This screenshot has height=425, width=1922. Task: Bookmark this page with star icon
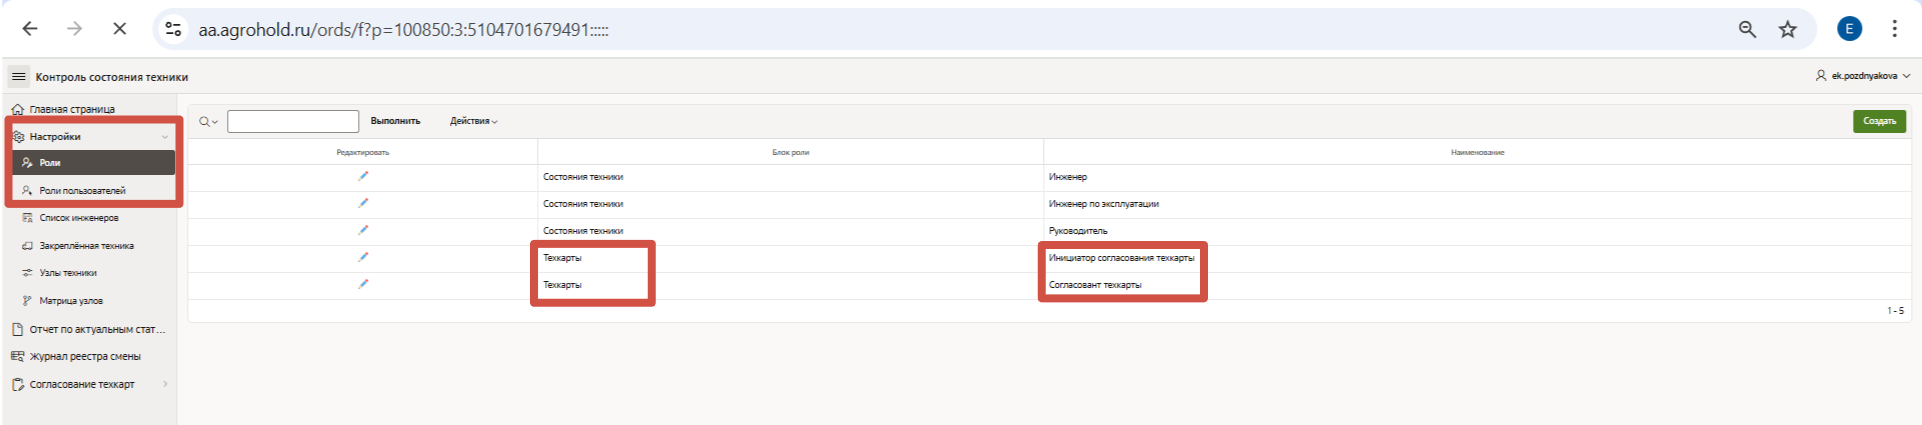point(1787,29)
